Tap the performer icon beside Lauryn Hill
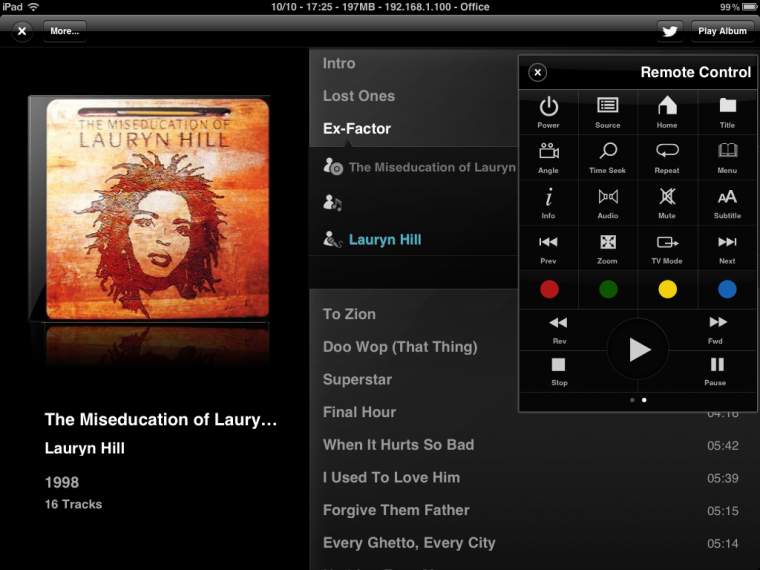Image resolution: width=760 pixels, height=570 pixels. (x=332, y=239)
